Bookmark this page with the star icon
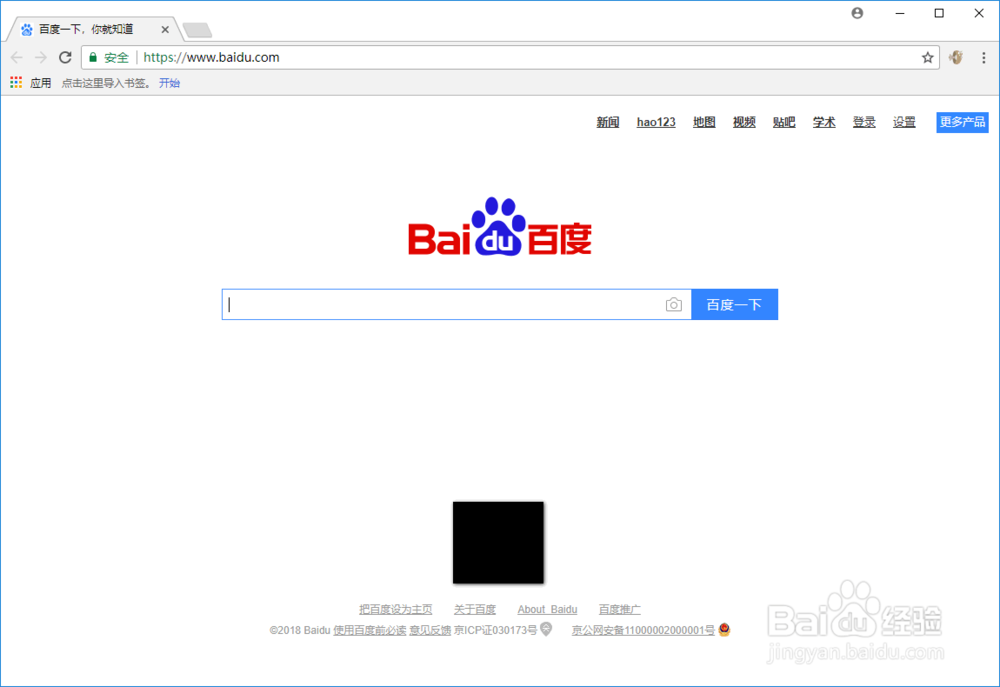This screenshot has width=1000, height=687. 927,58
